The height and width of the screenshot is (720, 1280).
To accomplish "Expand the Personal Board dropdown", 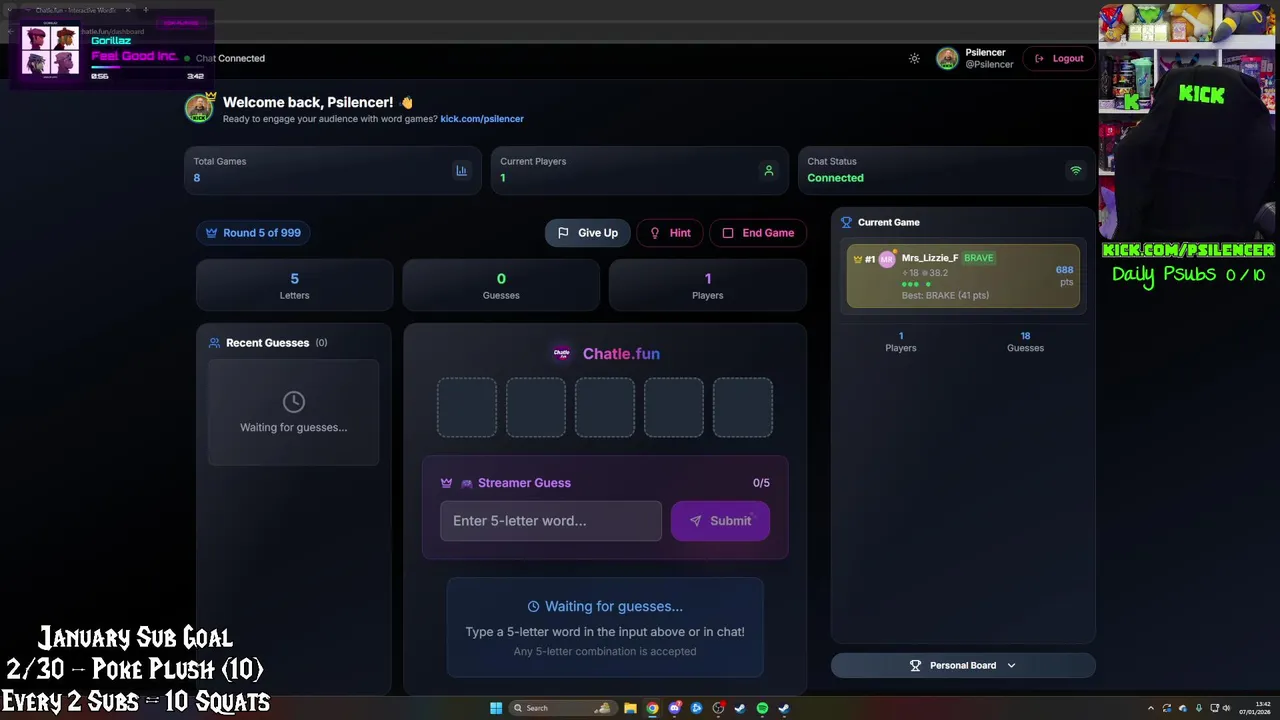I will 963,665.
